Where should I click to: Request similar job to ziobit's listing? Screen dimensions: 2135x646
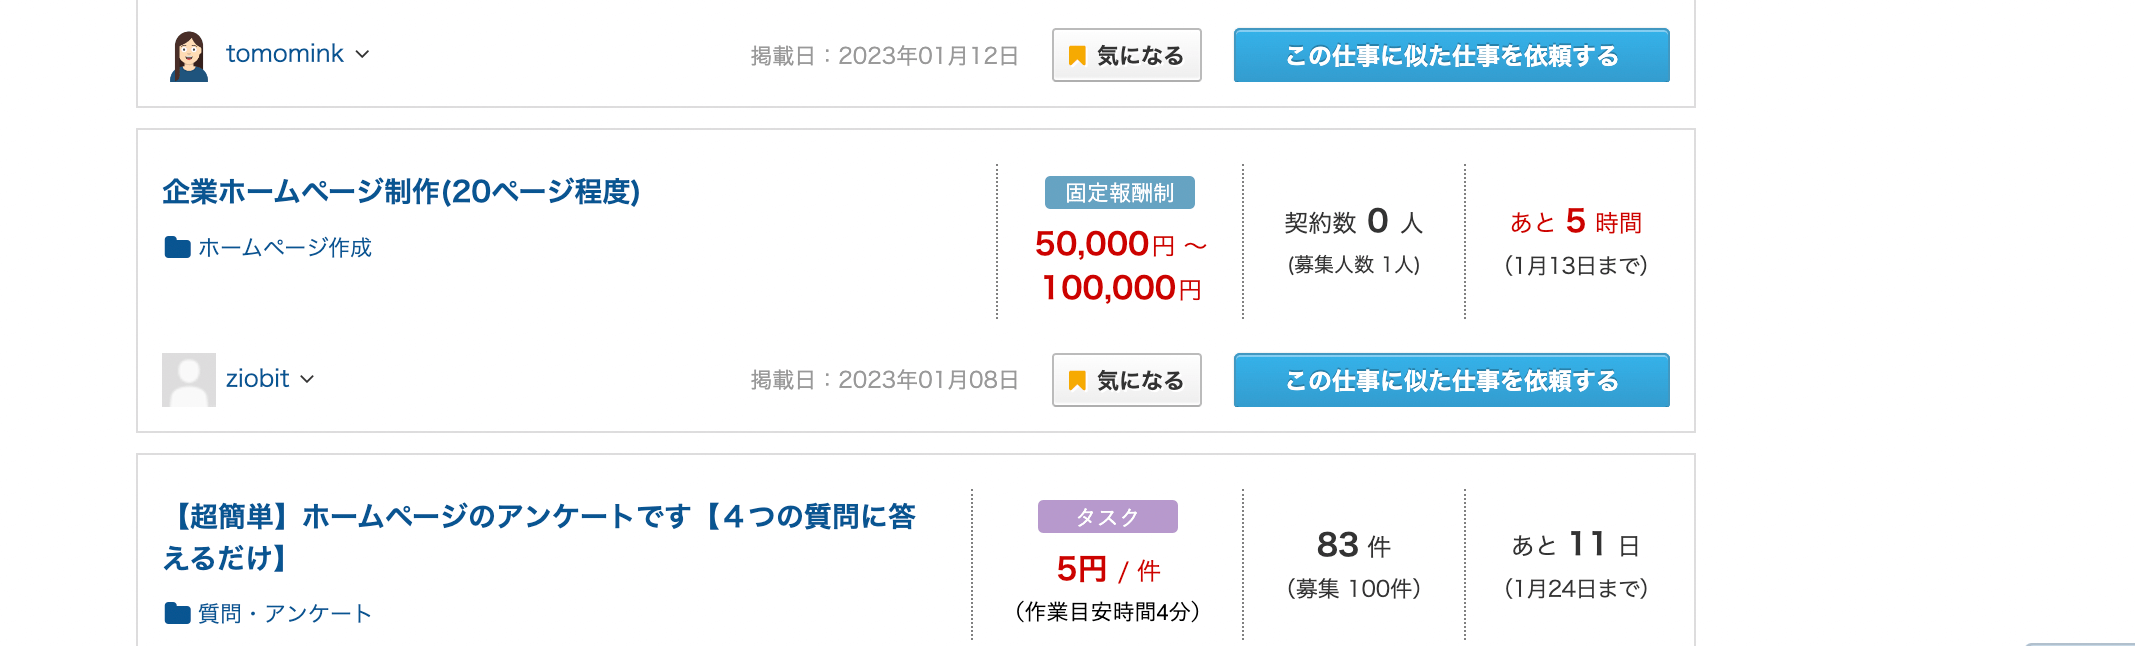1451,381
